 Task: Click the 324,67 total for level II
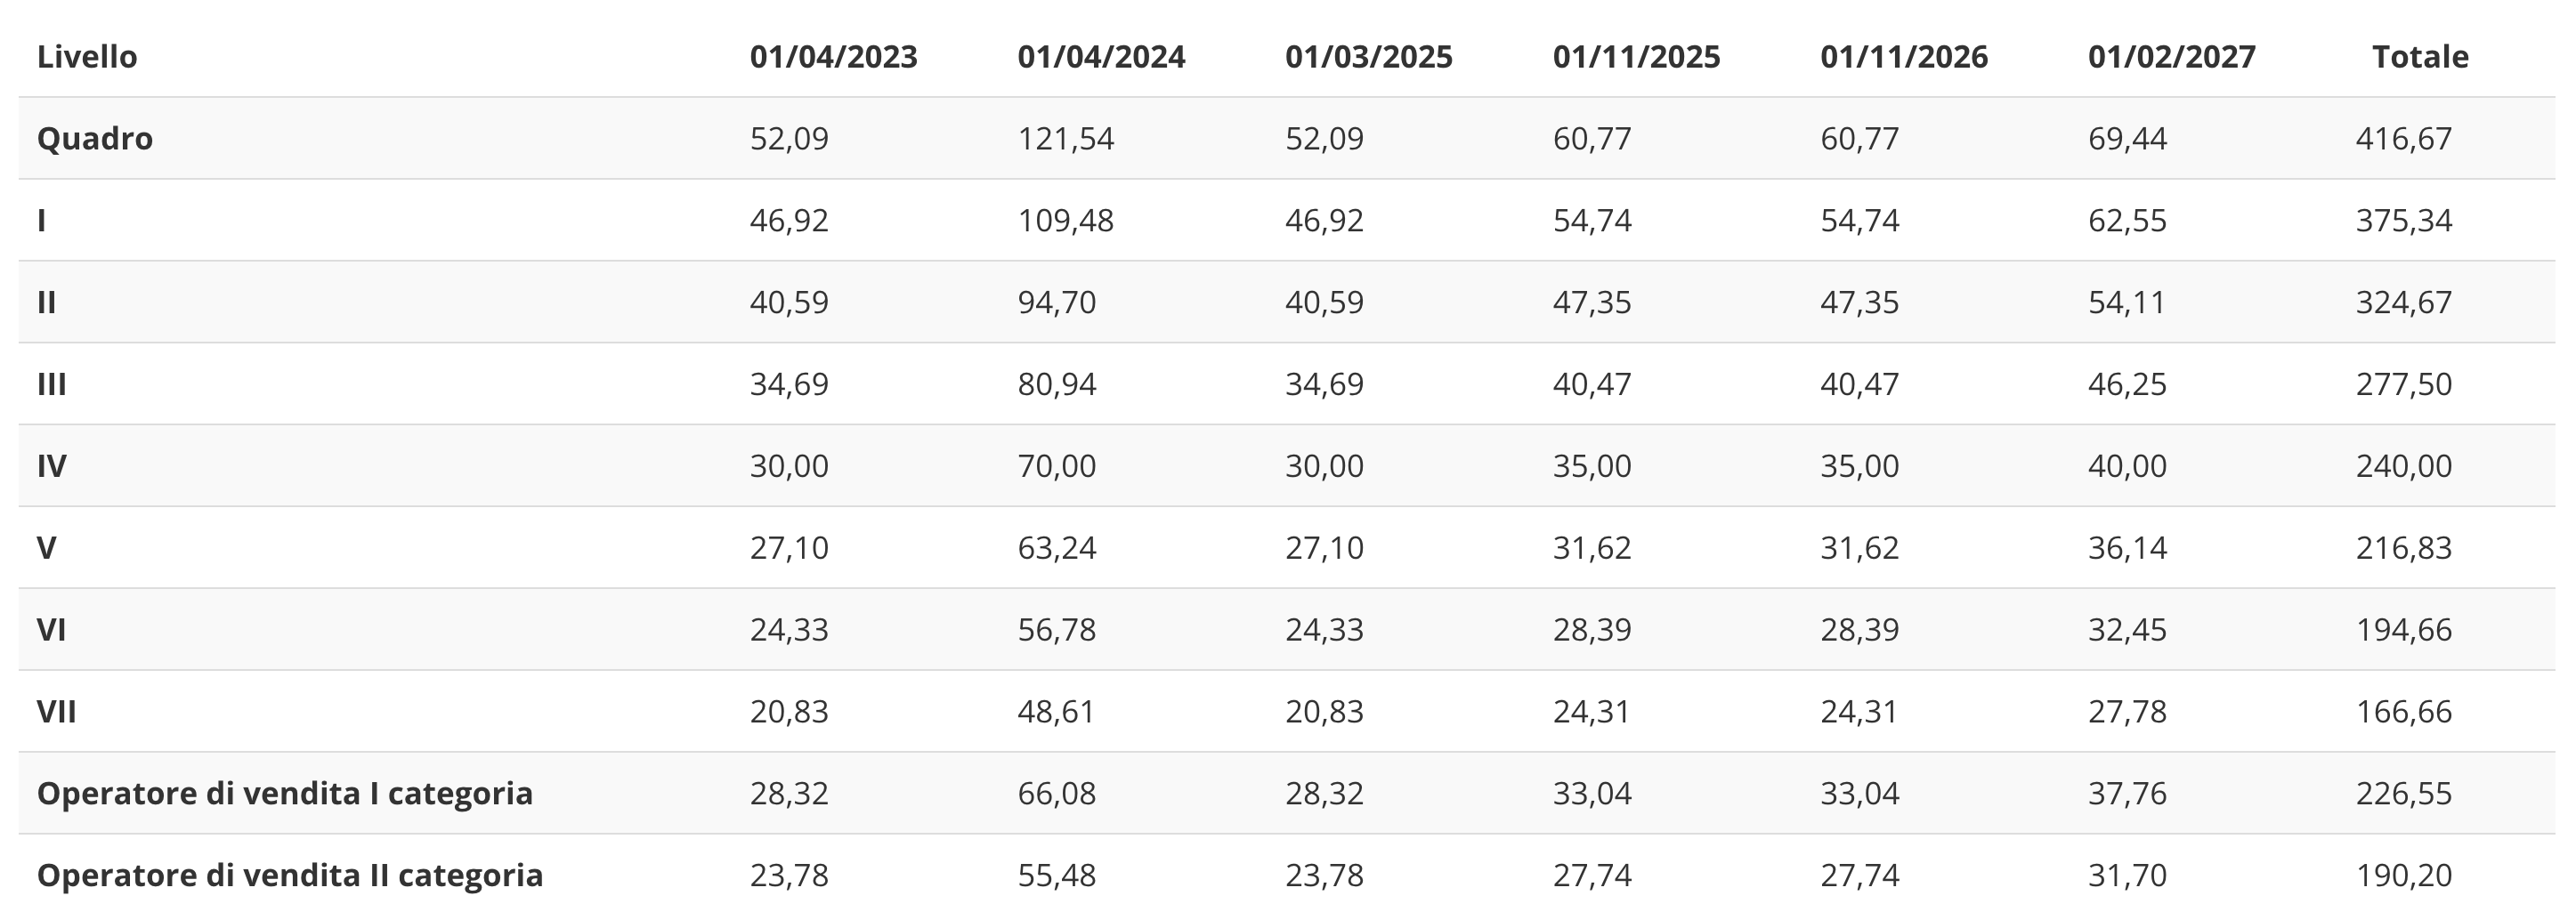click(x=2403, y=302)
